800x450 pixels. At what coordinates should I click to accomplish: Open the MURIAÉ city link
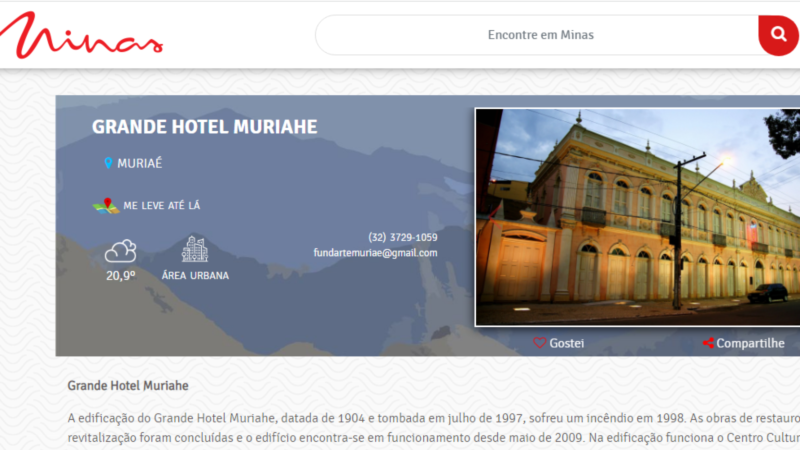point(139,163)
